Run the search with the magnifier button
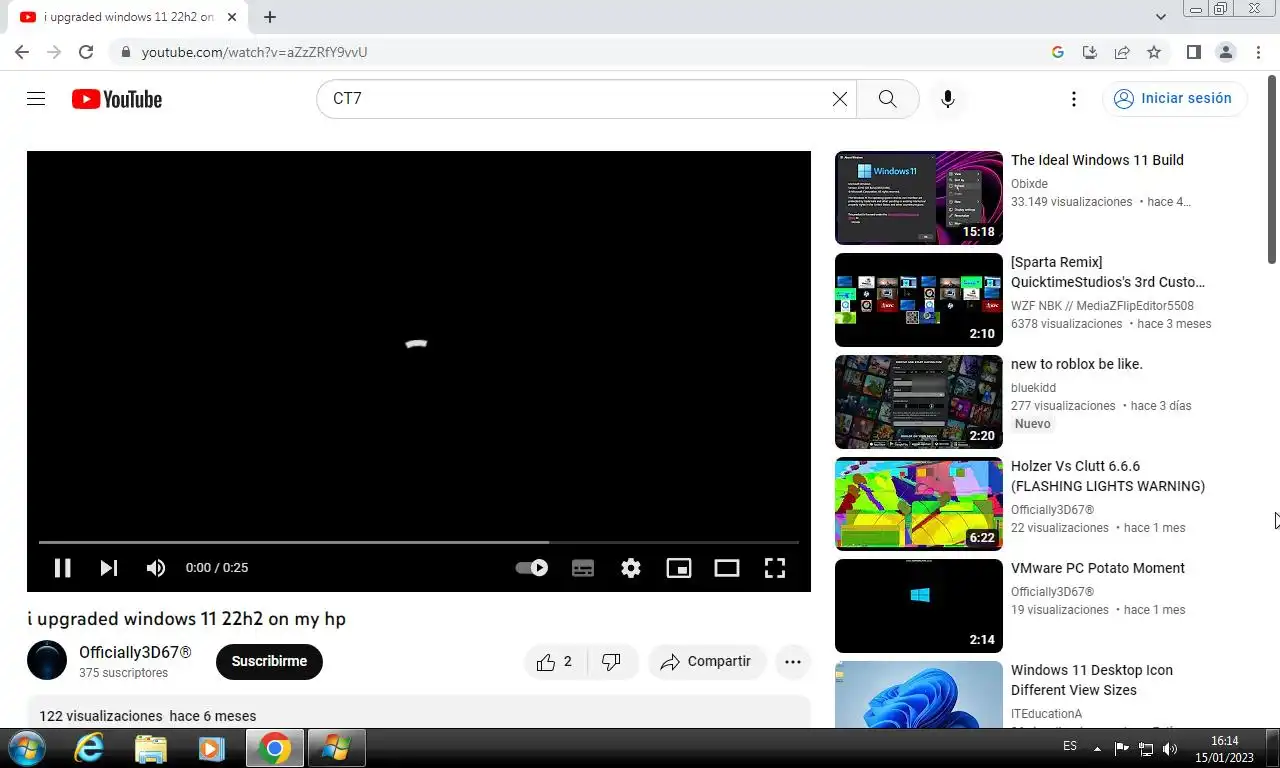 click(887, 99)
